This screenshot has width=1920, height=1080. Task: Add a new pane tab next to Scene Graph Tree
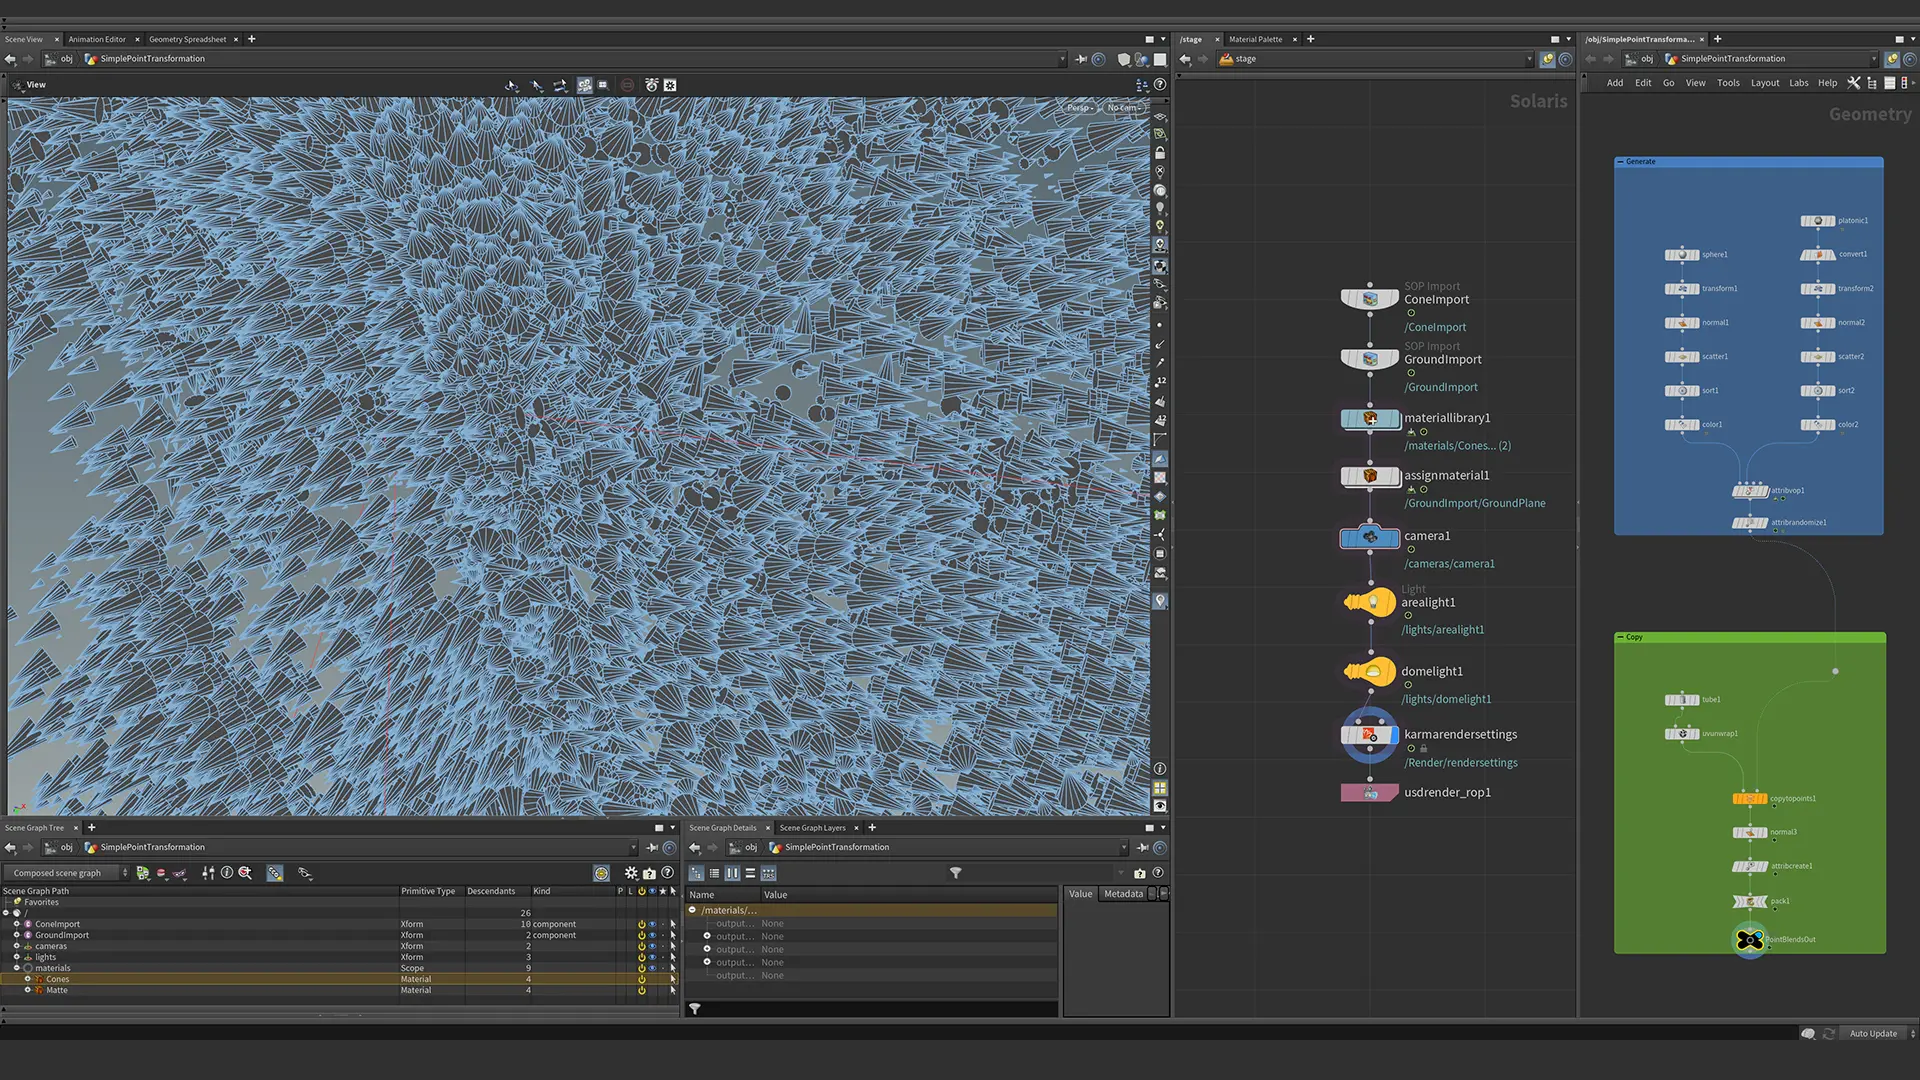pyautogui.click(x=91, y=827)
